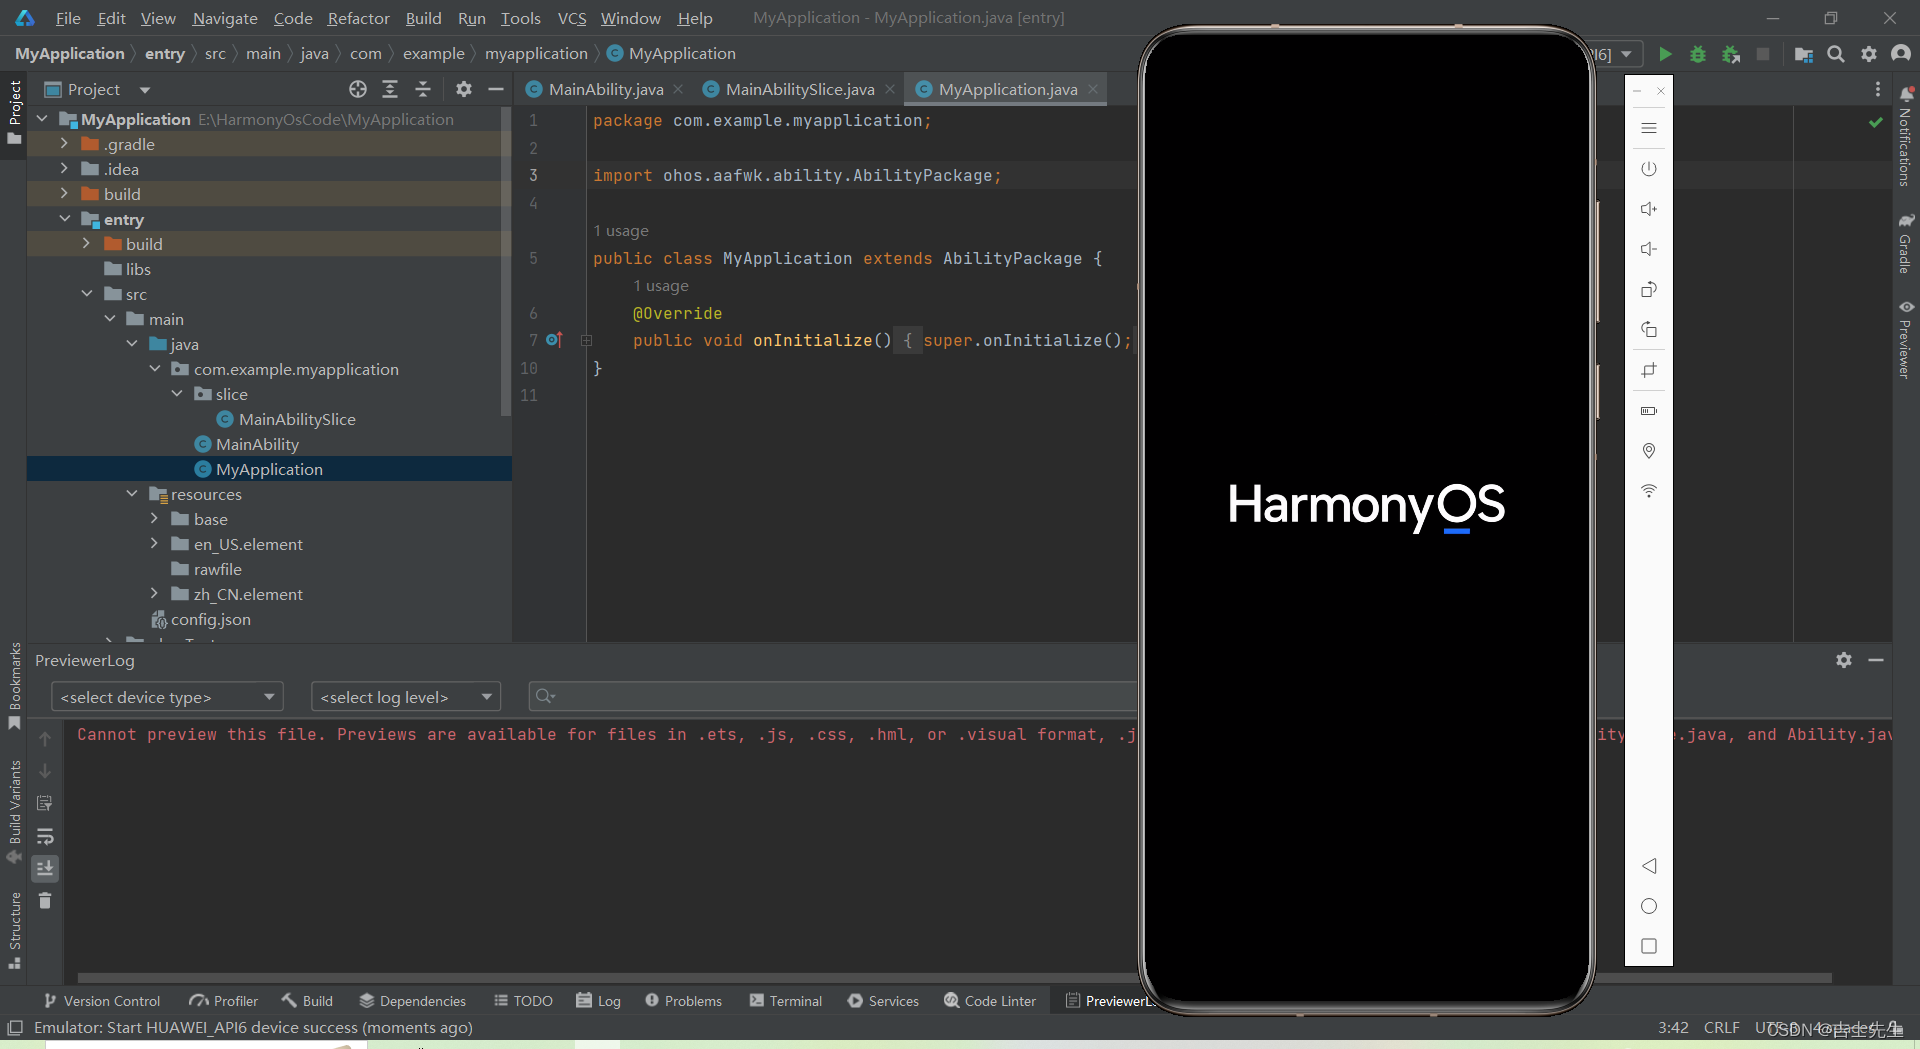The image size is (1920, 1049).
Task: Open the Profiler tool window
Action: click(x=224, y=1001)
